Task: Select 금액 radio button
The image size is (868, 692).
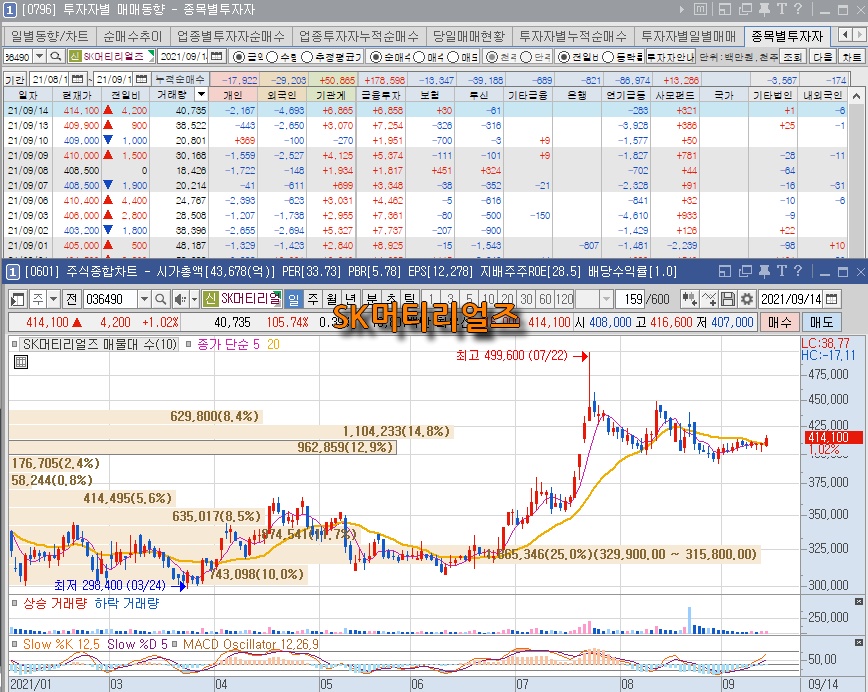Action: tap(238, 56)
